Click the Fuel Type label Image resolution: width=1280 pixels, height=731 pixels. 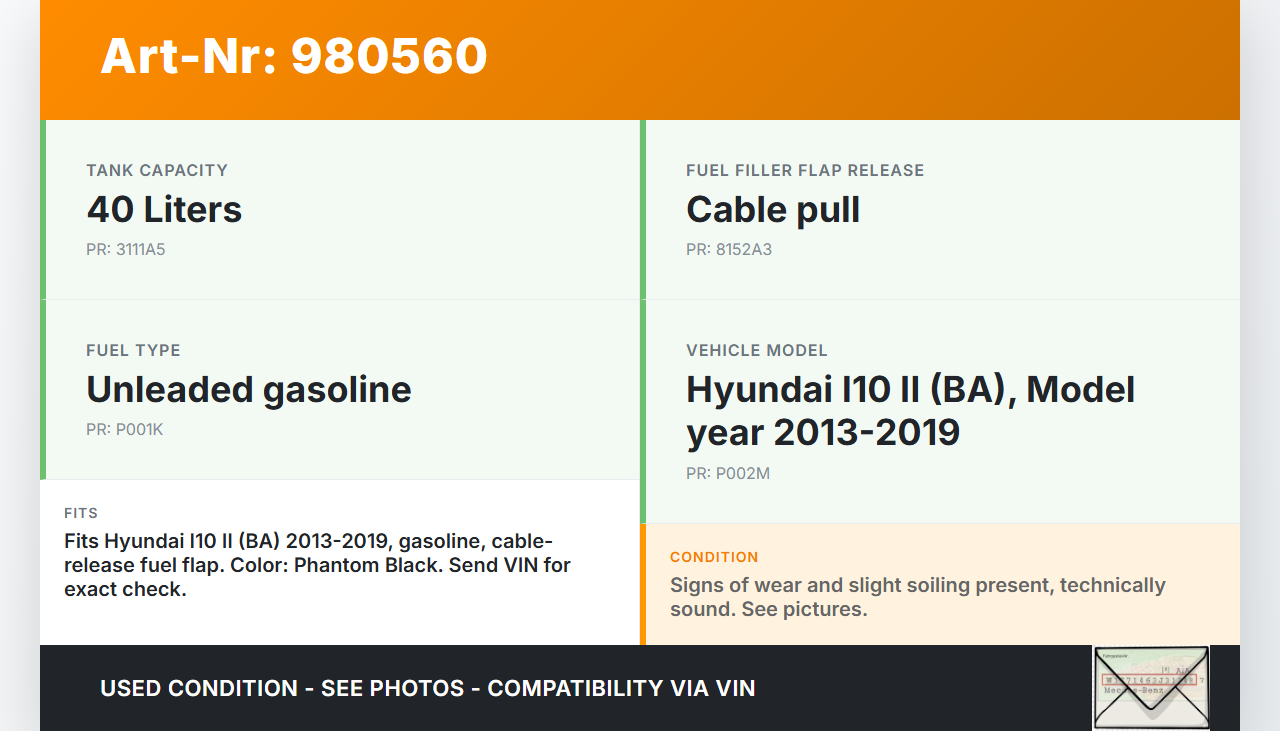(x=133, y=350)
